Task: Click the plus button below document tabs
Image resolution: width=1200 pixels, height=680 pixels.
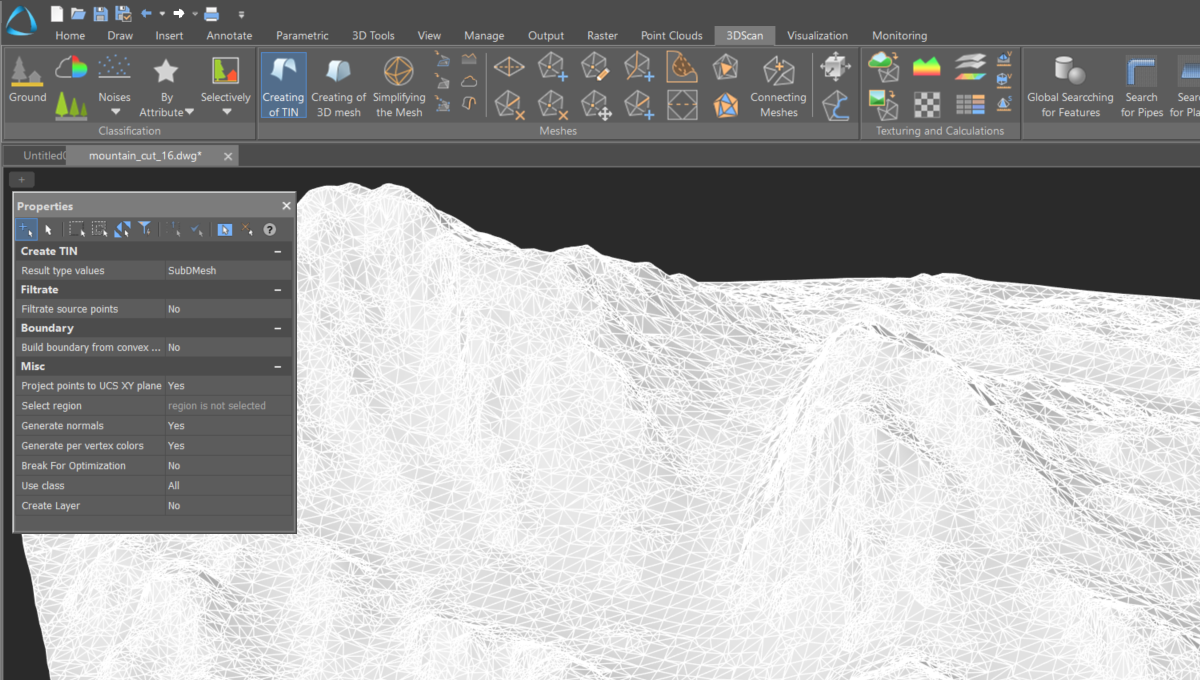Action: point(22,180)
